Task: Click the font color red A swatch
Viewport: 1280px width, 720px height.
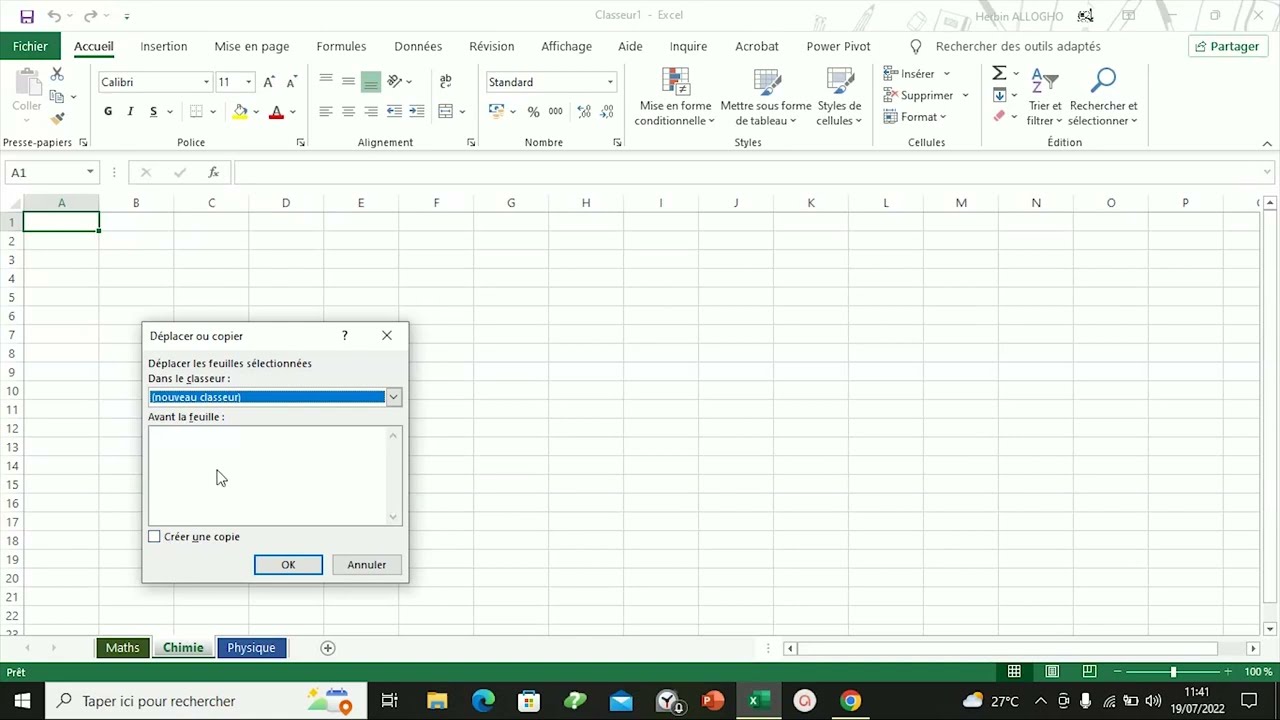Action: [x=276, y=112]
